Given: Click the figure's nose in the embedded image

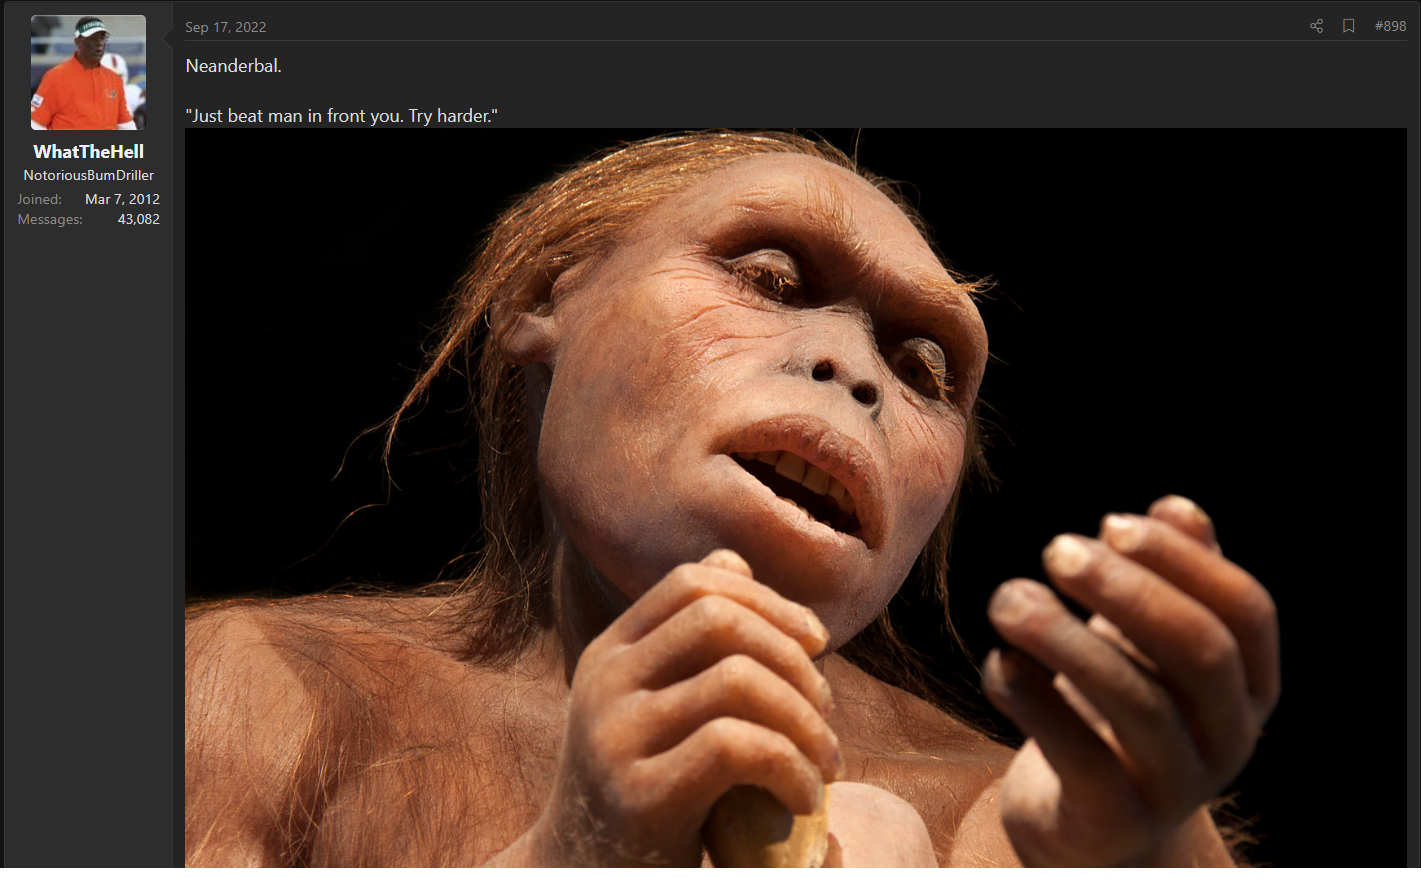Looking at the screenshot, I should [845, 378].
